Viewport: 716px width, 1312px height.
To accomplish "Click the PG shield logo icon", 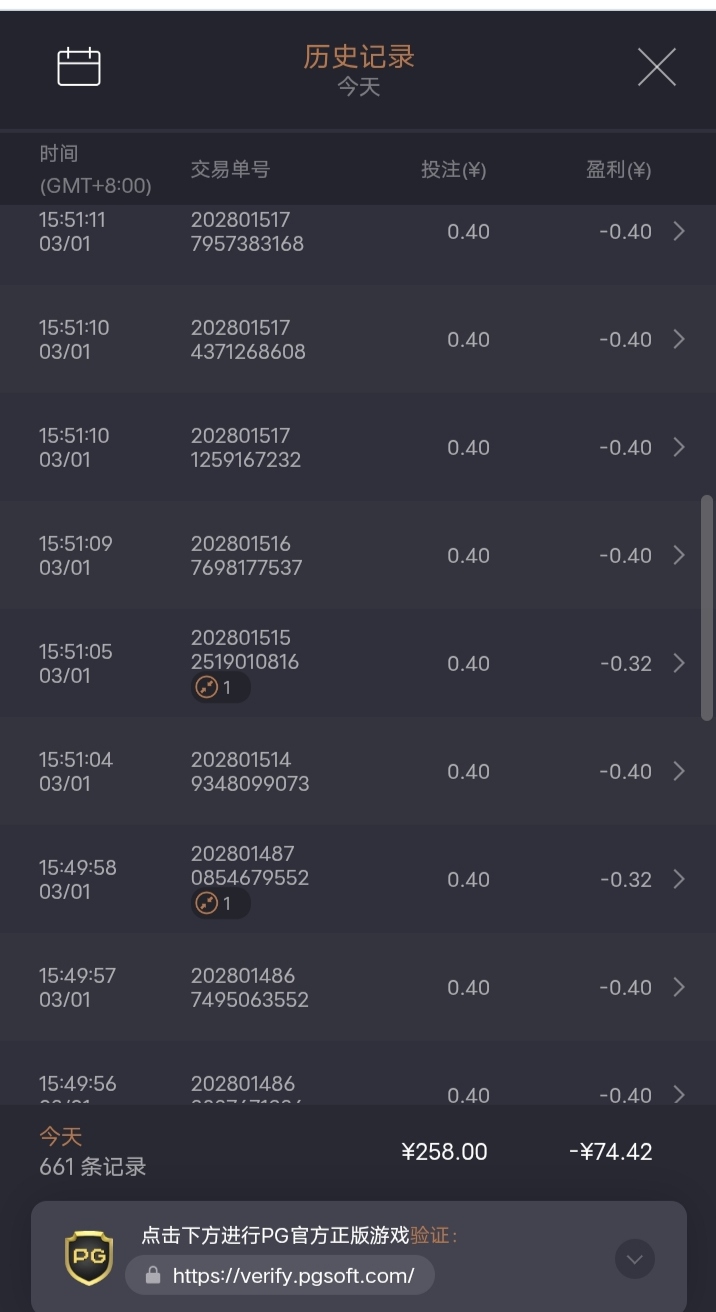I will [x=89, y=1257].
